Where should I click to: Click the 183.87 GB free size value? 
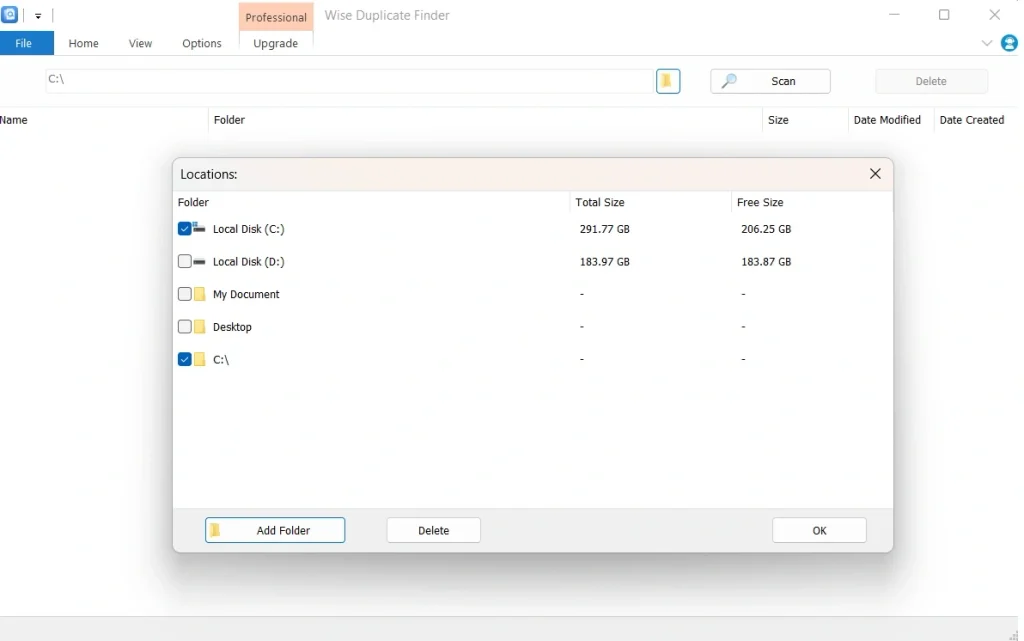coord(766,262)
